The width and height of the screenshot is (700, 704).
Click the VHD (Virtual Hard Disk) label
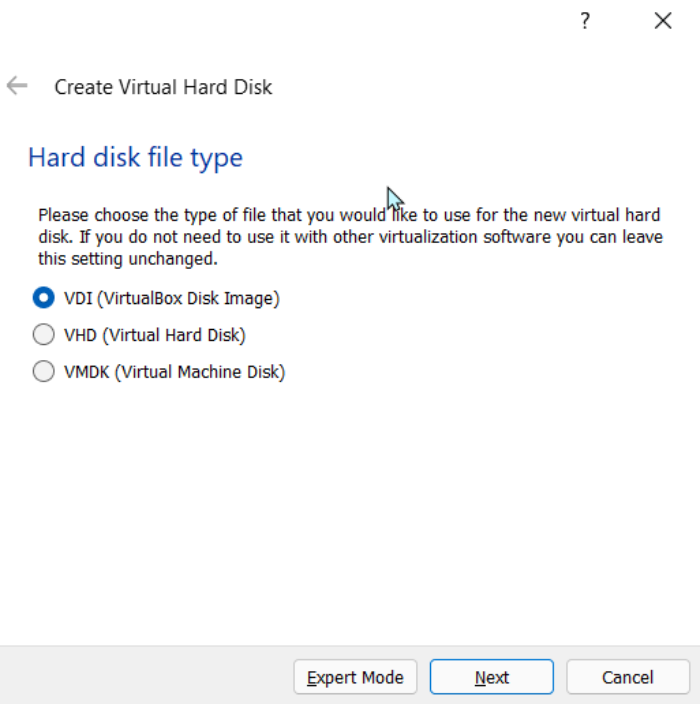[154, 335]
